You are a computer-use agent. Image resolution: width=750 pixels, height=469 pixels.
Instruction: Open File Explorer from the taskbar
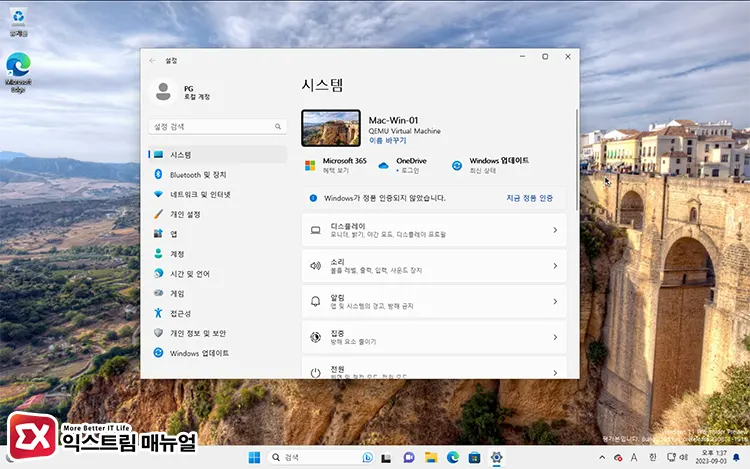coord(431,457)
